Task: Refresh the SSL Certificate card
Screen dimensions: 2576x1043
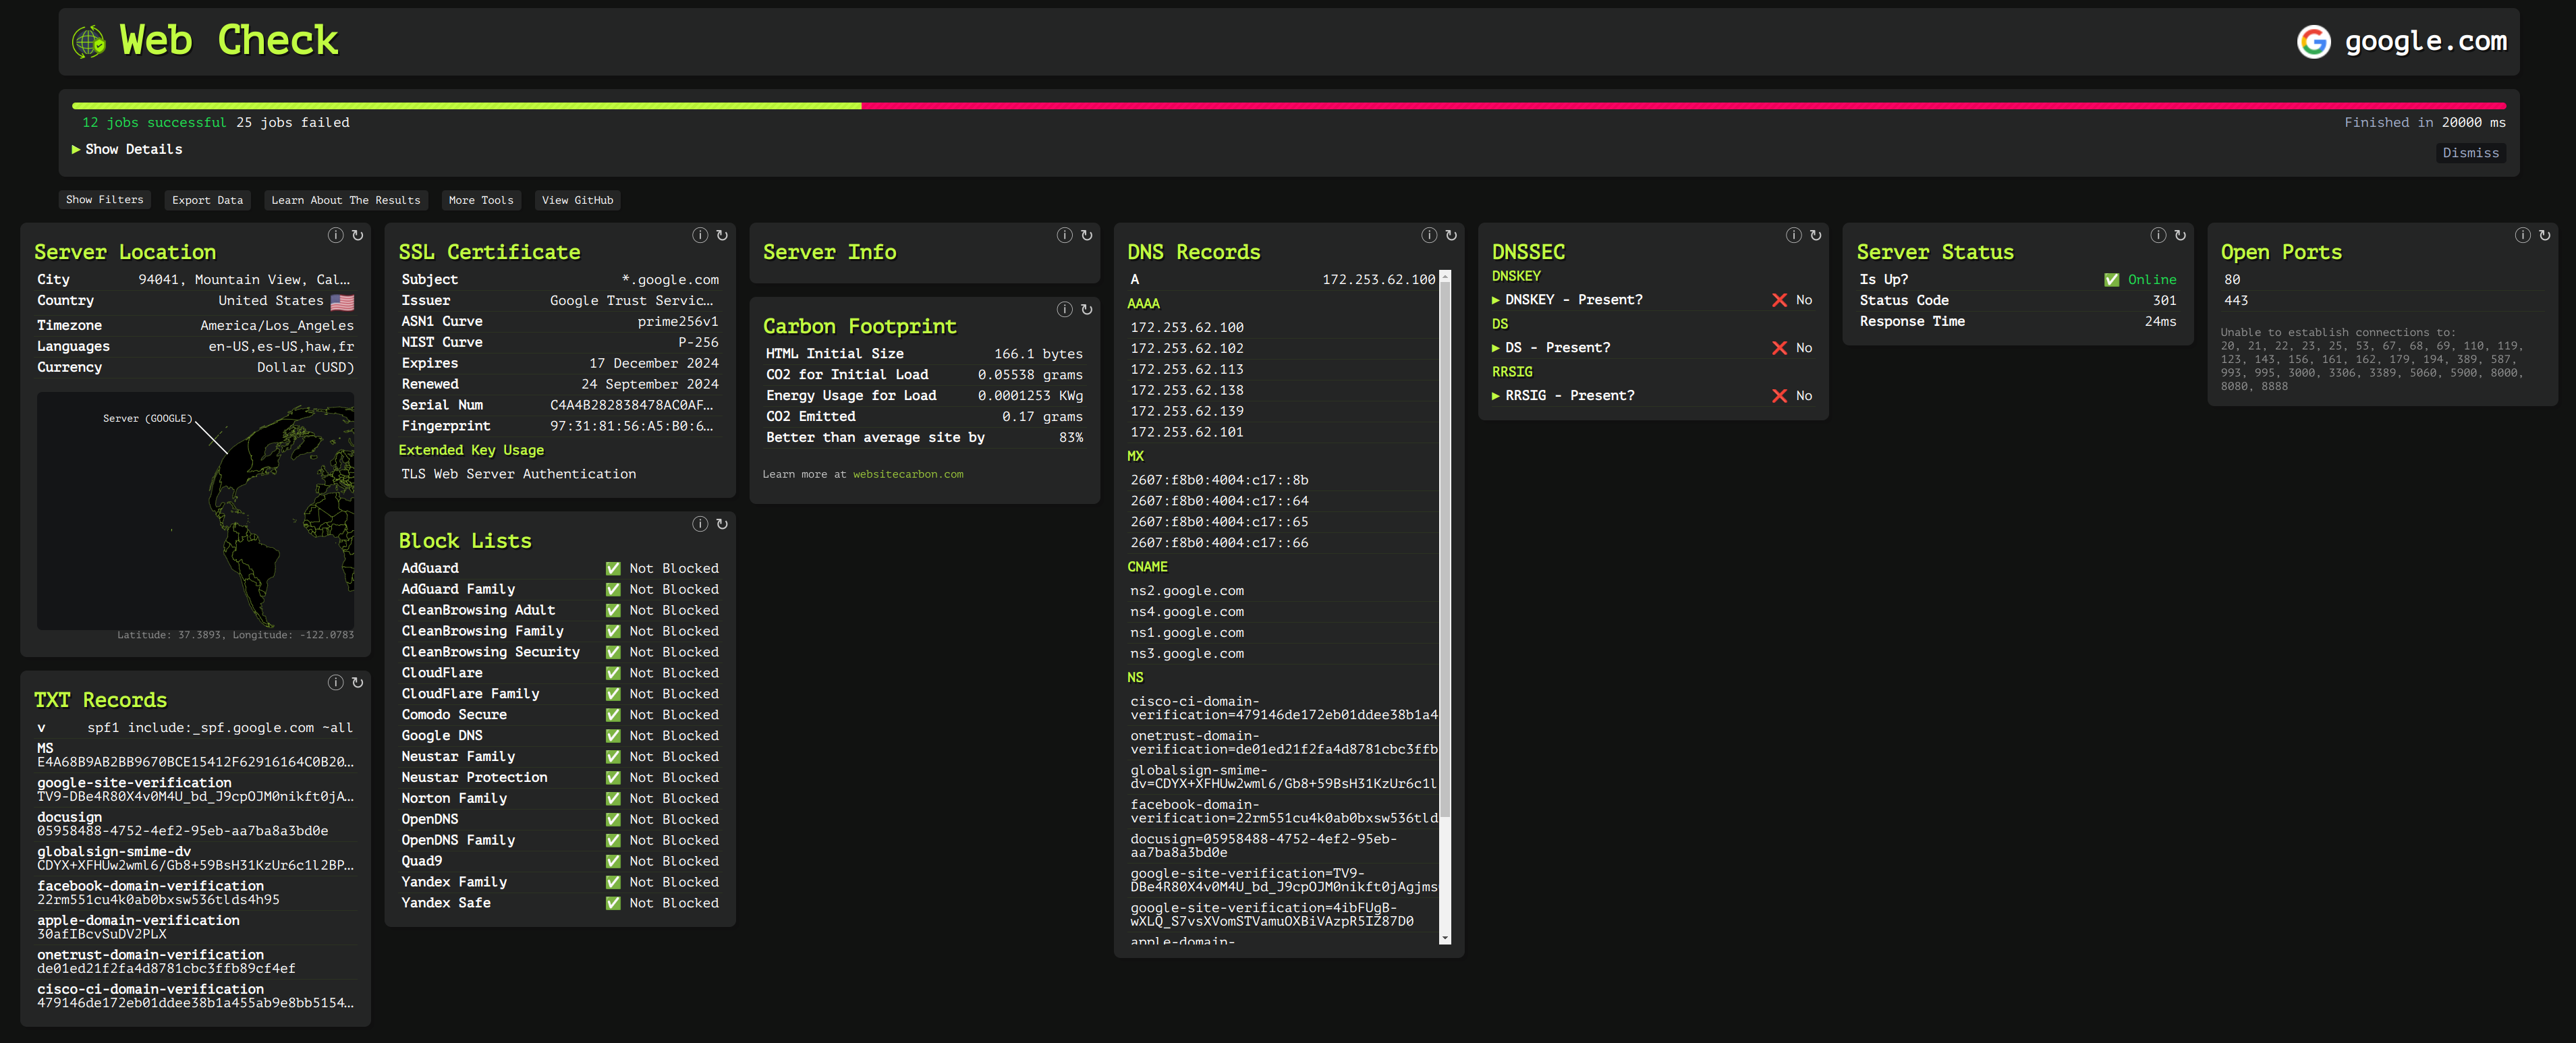Action: 722,235
